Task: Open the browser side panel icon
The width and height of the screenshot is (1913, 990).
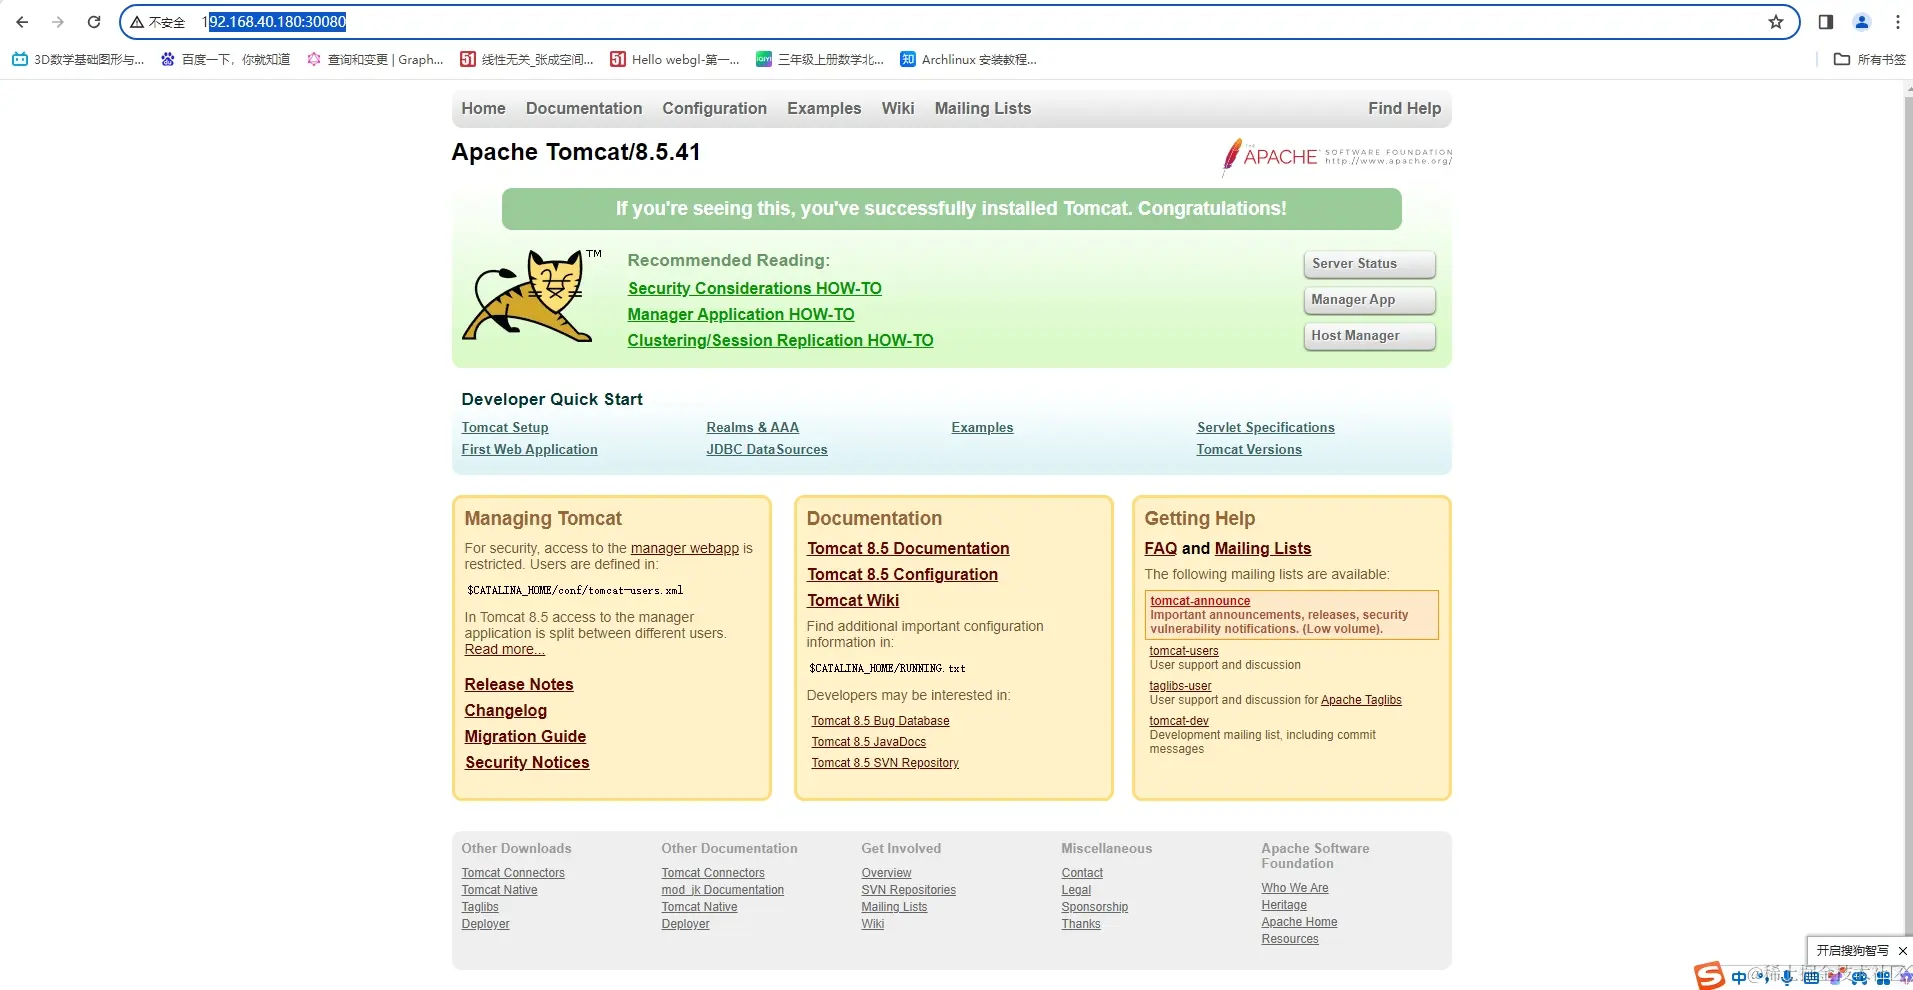Action: click(1826, 22)
